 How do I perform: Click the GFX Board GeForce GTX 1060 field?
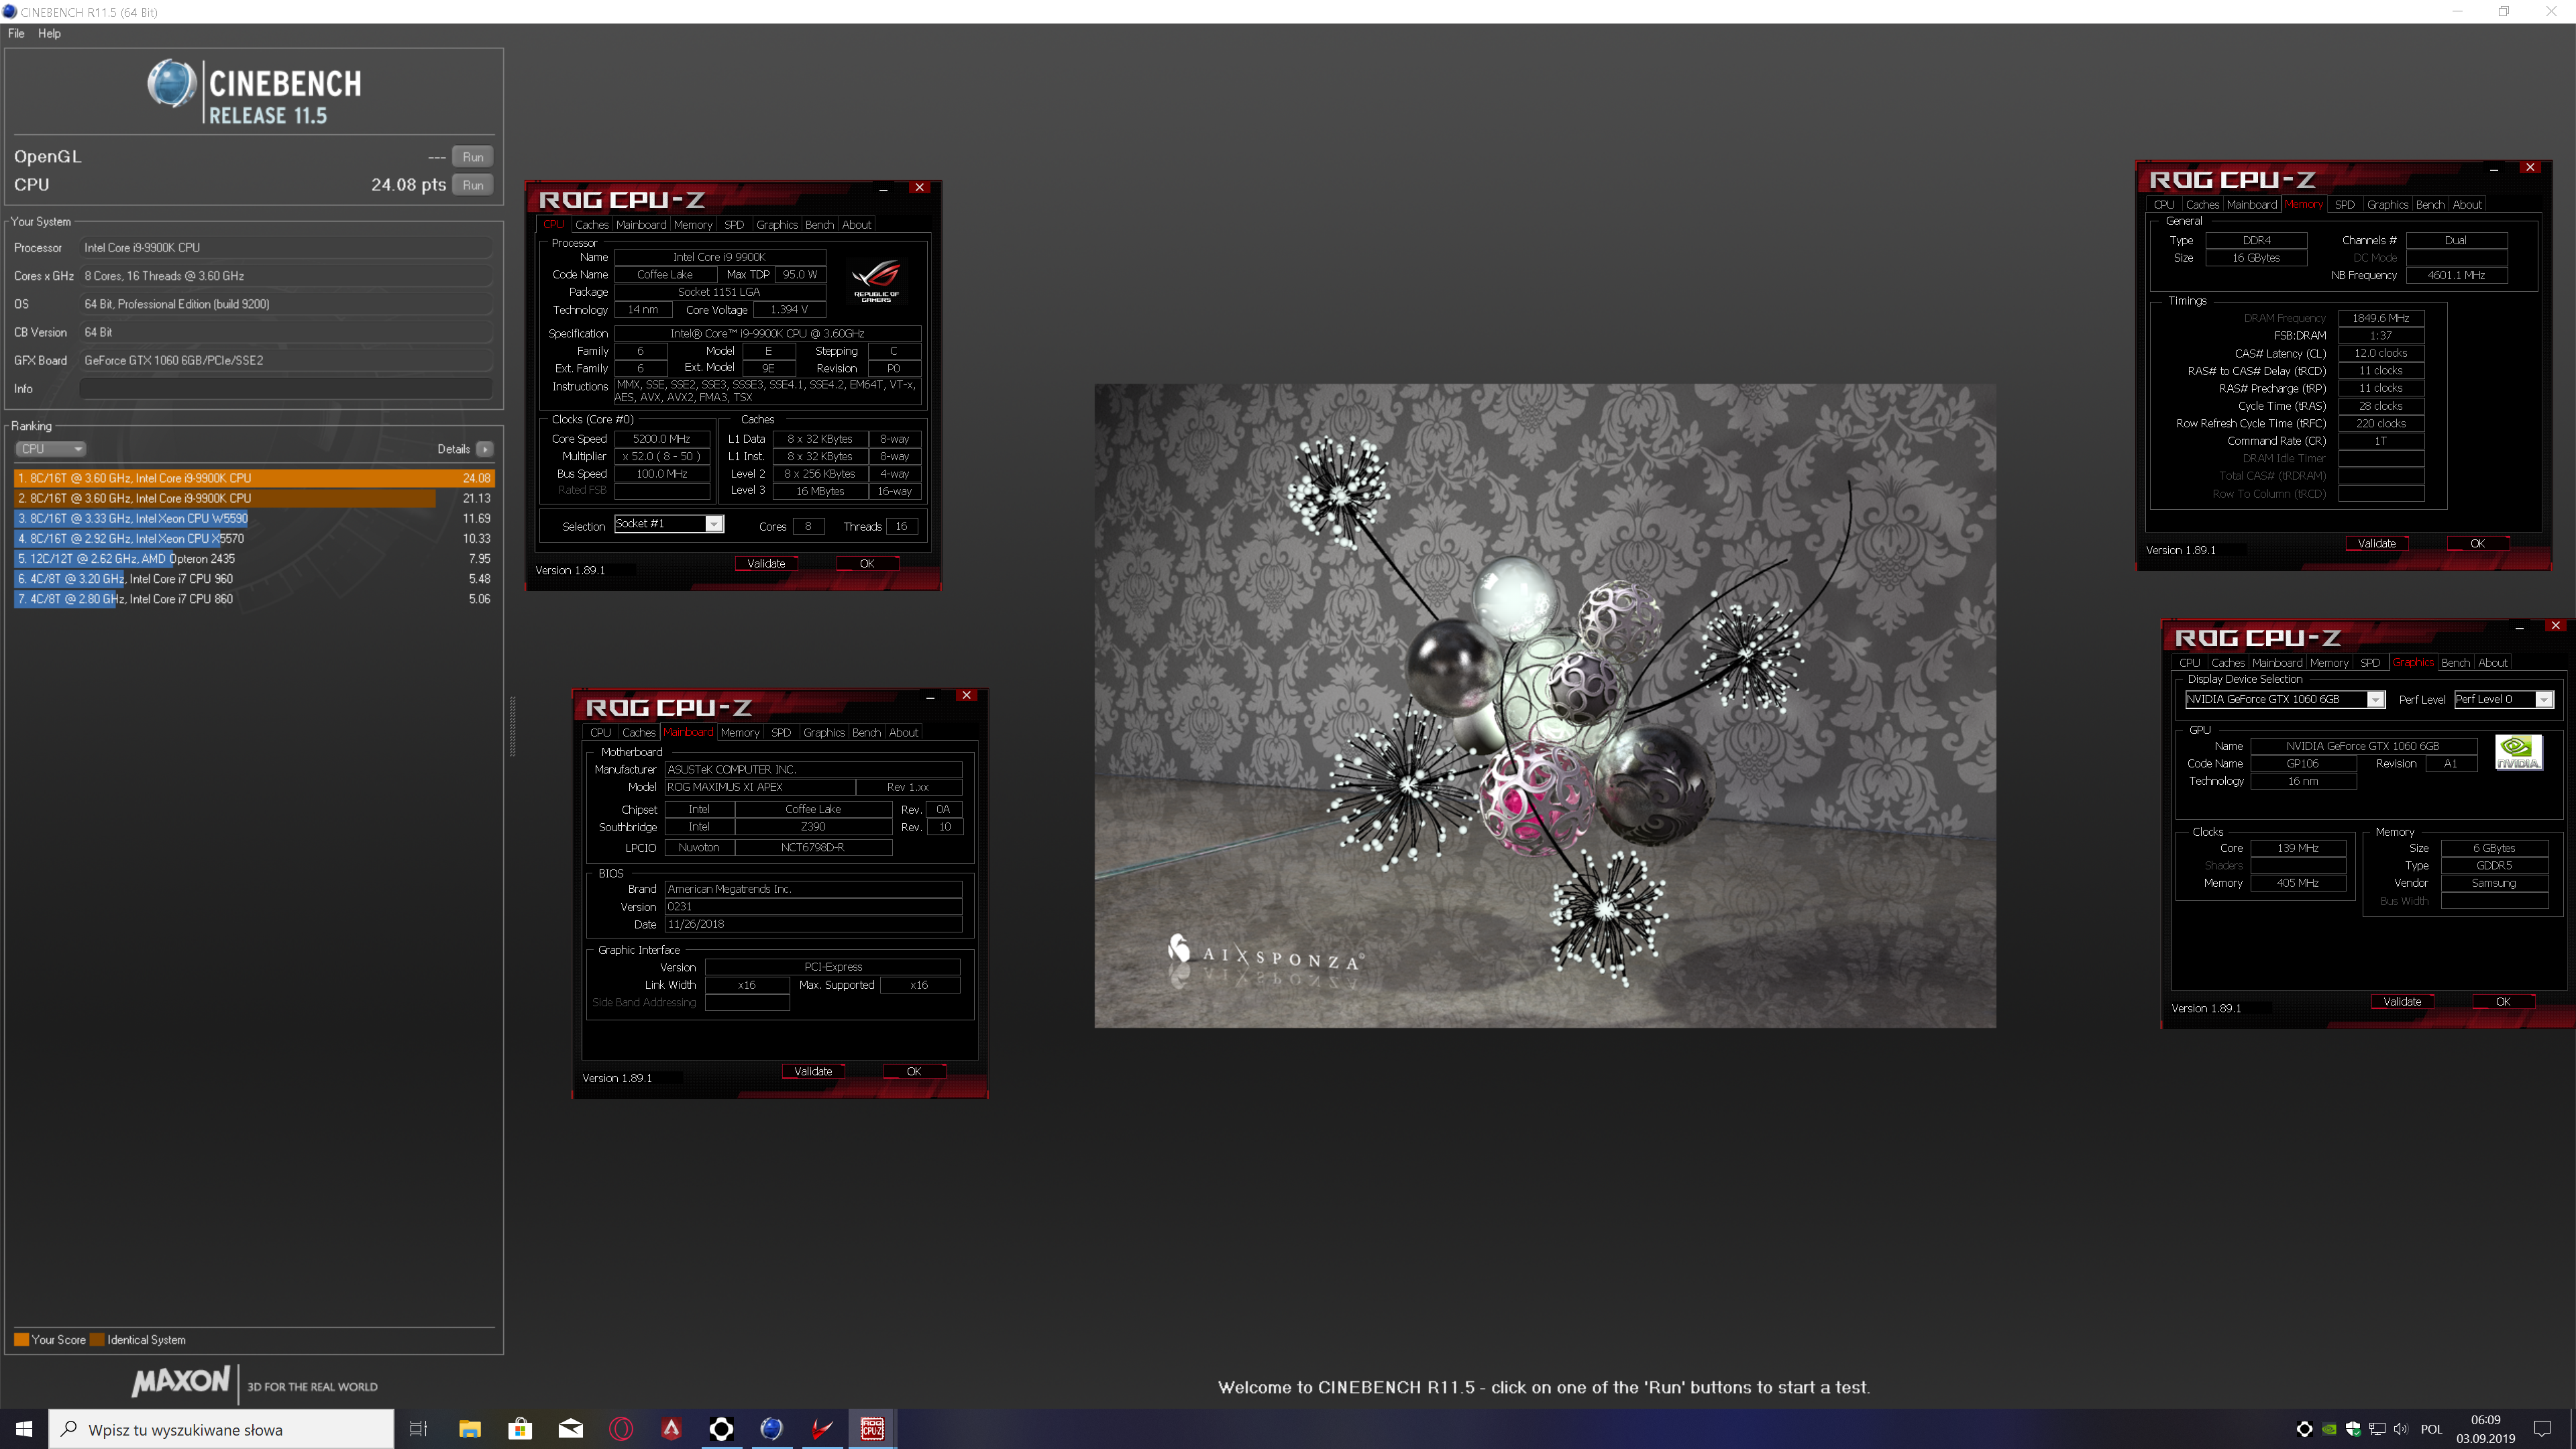click(x=286, y=361)
